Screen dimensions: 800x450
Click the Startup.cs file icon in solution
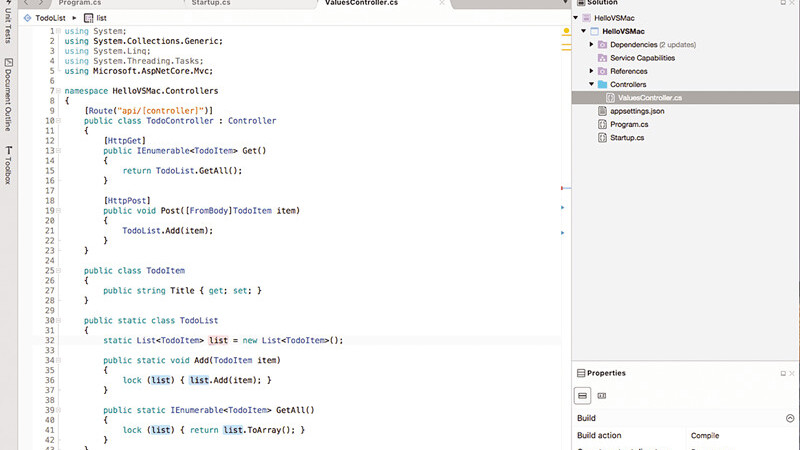tap(601, 137)
